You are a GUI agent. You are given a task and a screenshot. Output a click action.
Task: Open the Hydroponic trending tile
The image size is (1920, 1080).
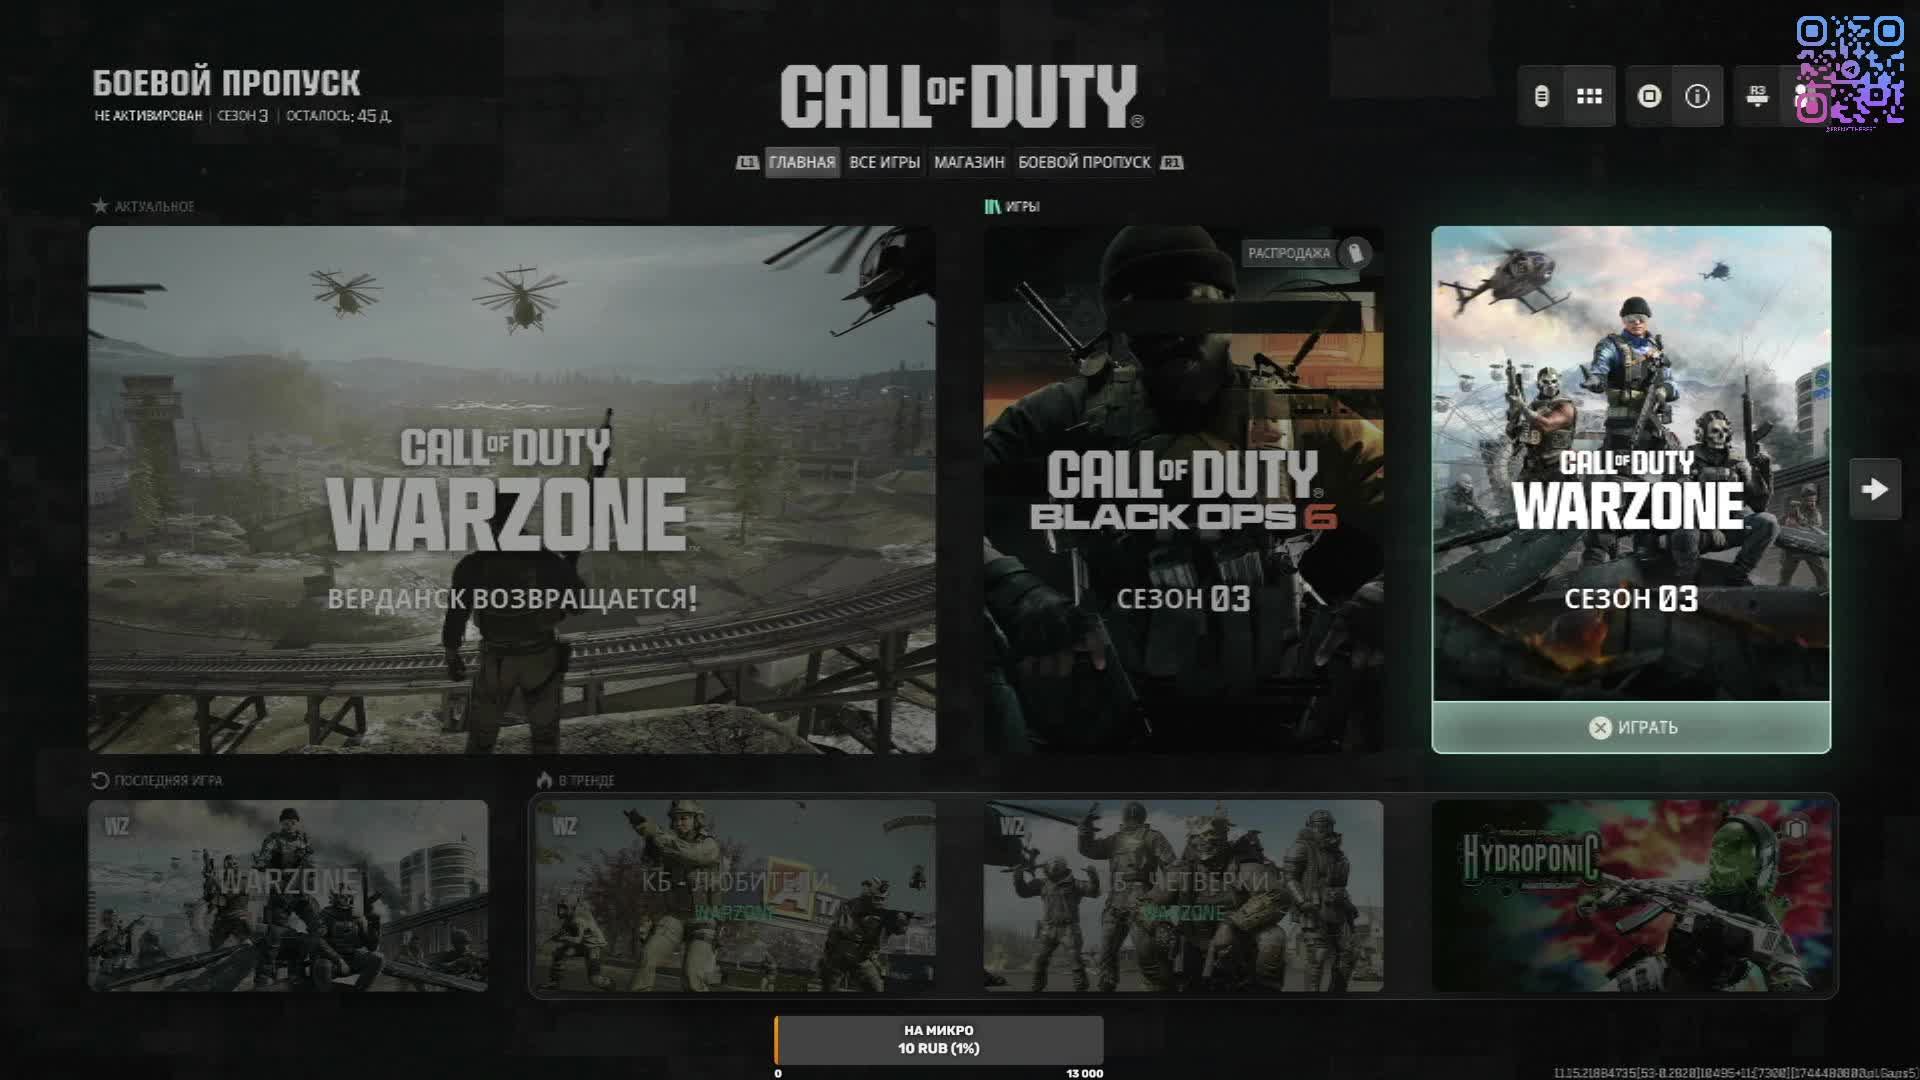[x=1631, y=895]
